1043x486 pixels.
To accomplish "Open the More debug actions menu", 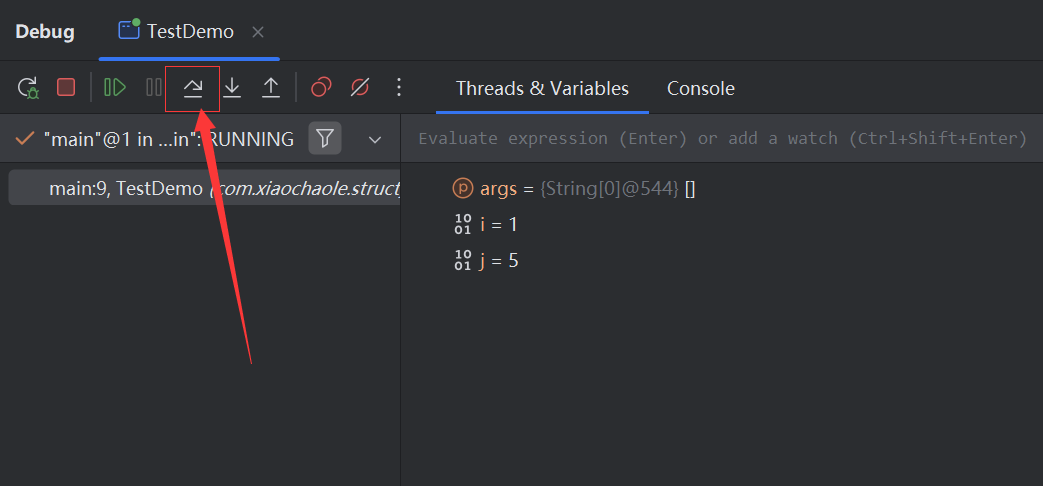I will tap(399, 88).
